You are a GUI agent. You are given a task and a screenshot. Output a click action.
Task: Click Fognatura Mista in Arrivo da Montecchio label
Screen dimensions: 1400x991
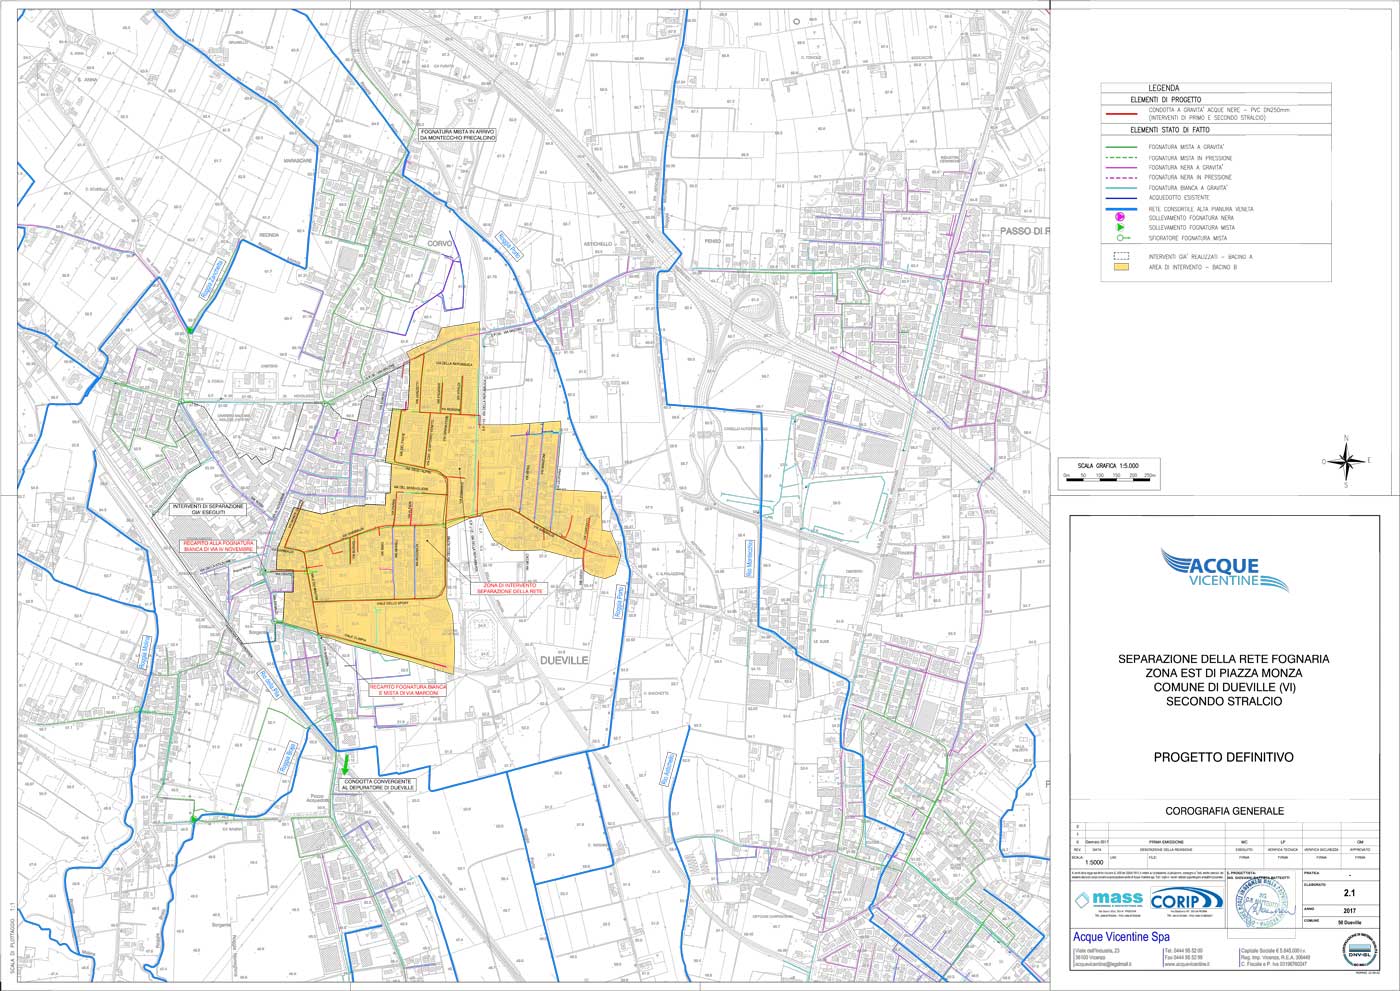pos(458,134)
